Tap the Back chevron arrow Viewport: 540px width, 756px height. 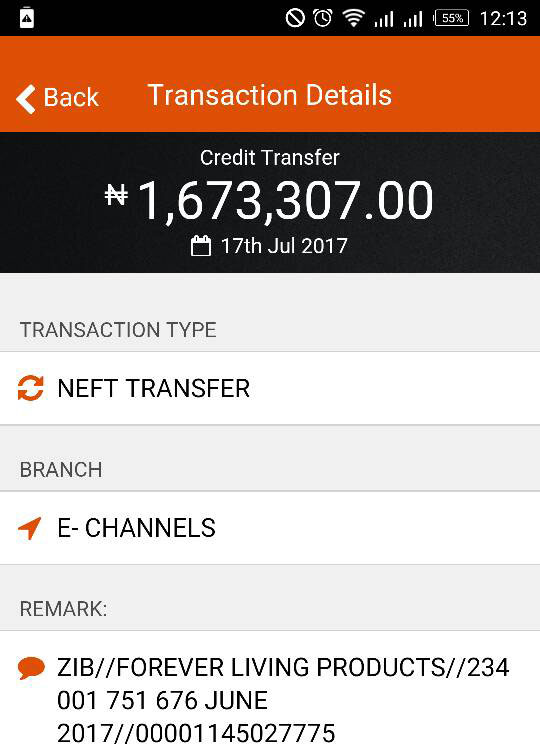pyautogui.click(x=26, y=99)
